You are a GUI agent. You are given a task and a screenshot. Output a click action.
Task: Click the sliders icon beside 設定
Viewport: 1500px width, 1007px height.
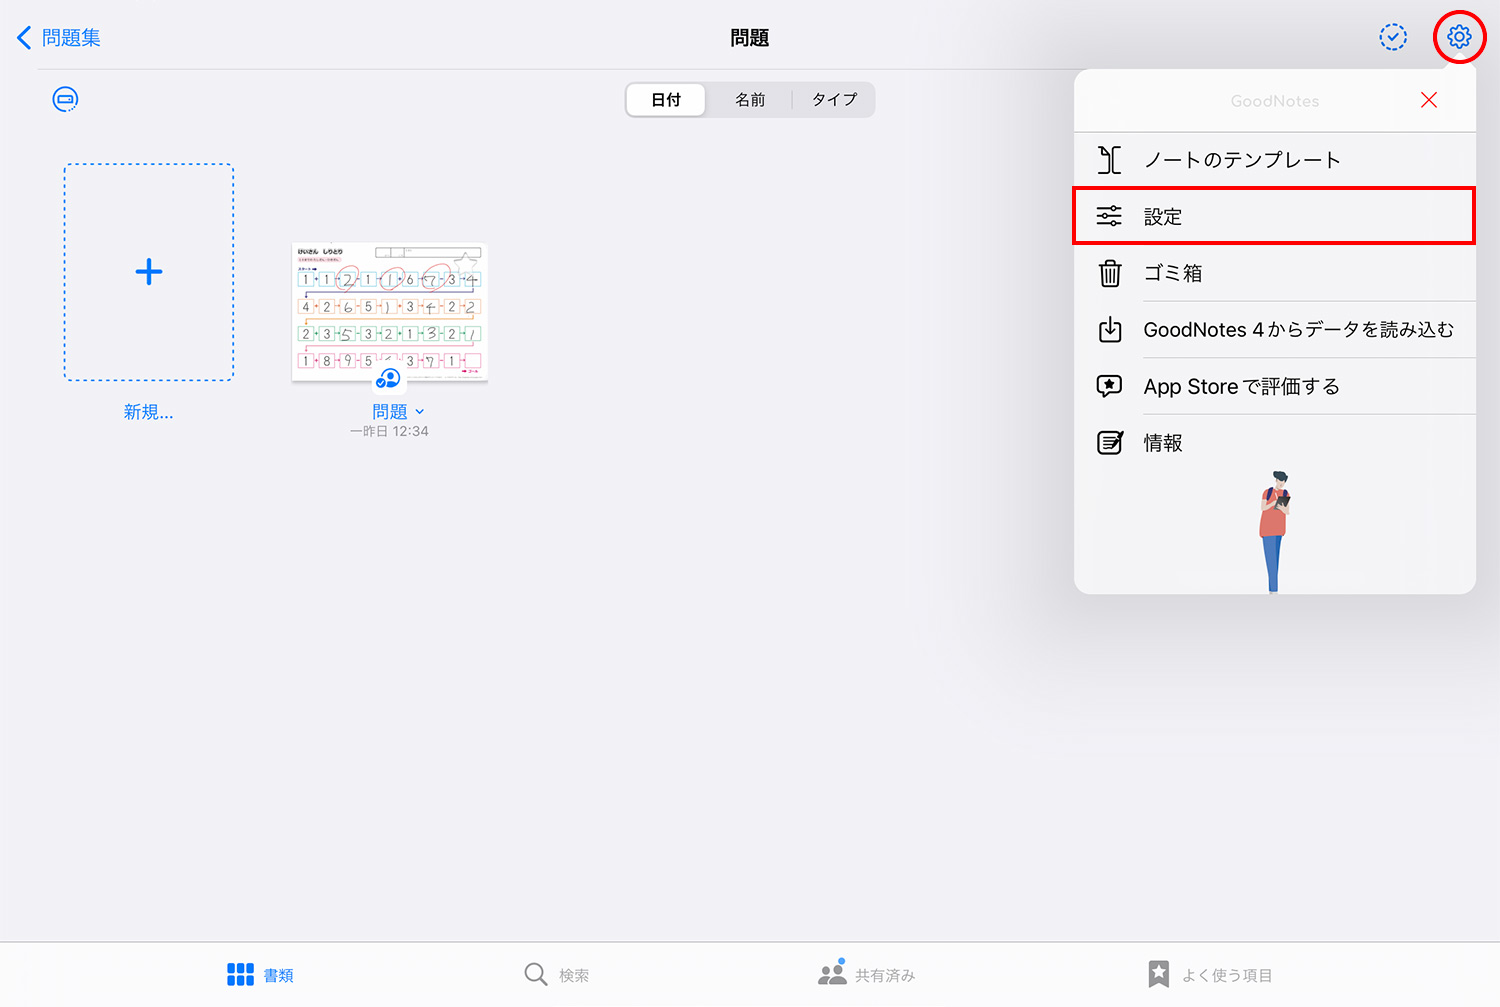point(1110,216)
